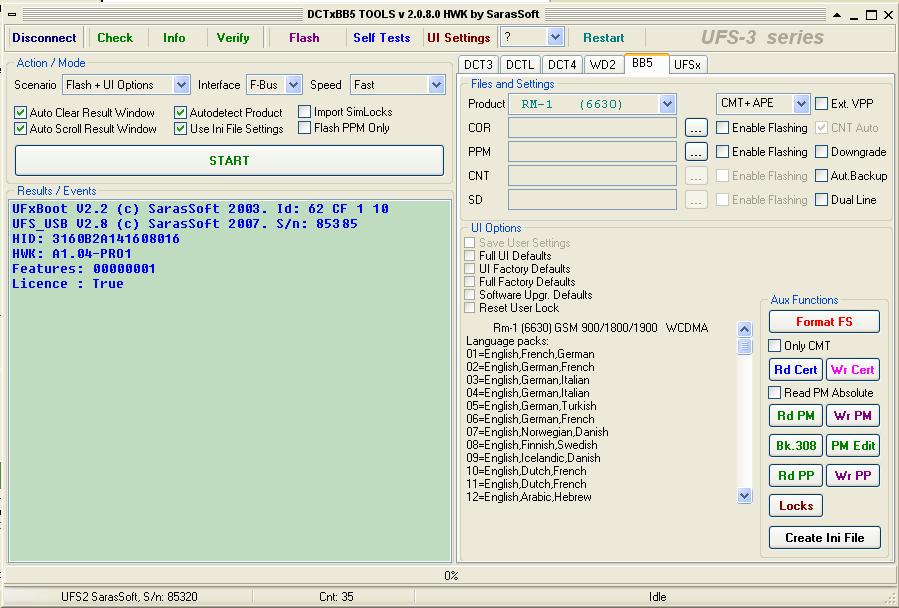Click the Format FS button
899x608 pixels.
824,322
